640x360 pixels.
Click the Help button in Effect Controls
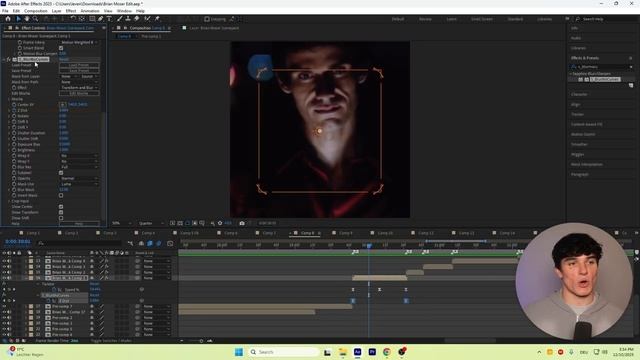[79, 224]
